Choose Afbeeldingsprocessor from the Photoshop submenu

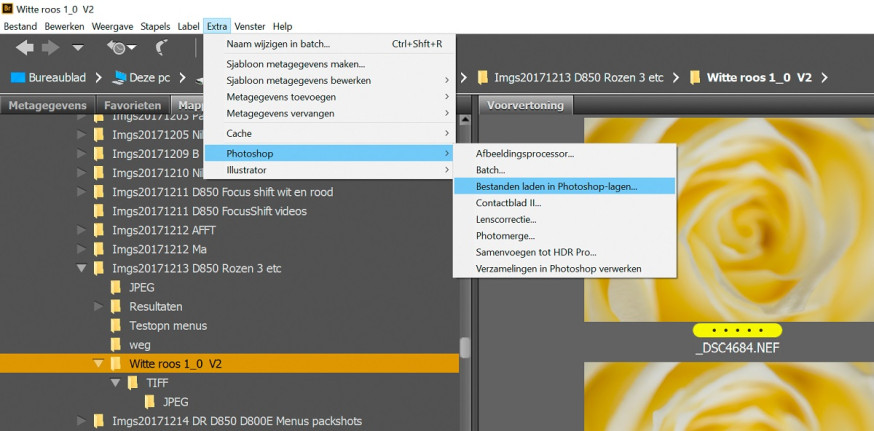(564, 153)
